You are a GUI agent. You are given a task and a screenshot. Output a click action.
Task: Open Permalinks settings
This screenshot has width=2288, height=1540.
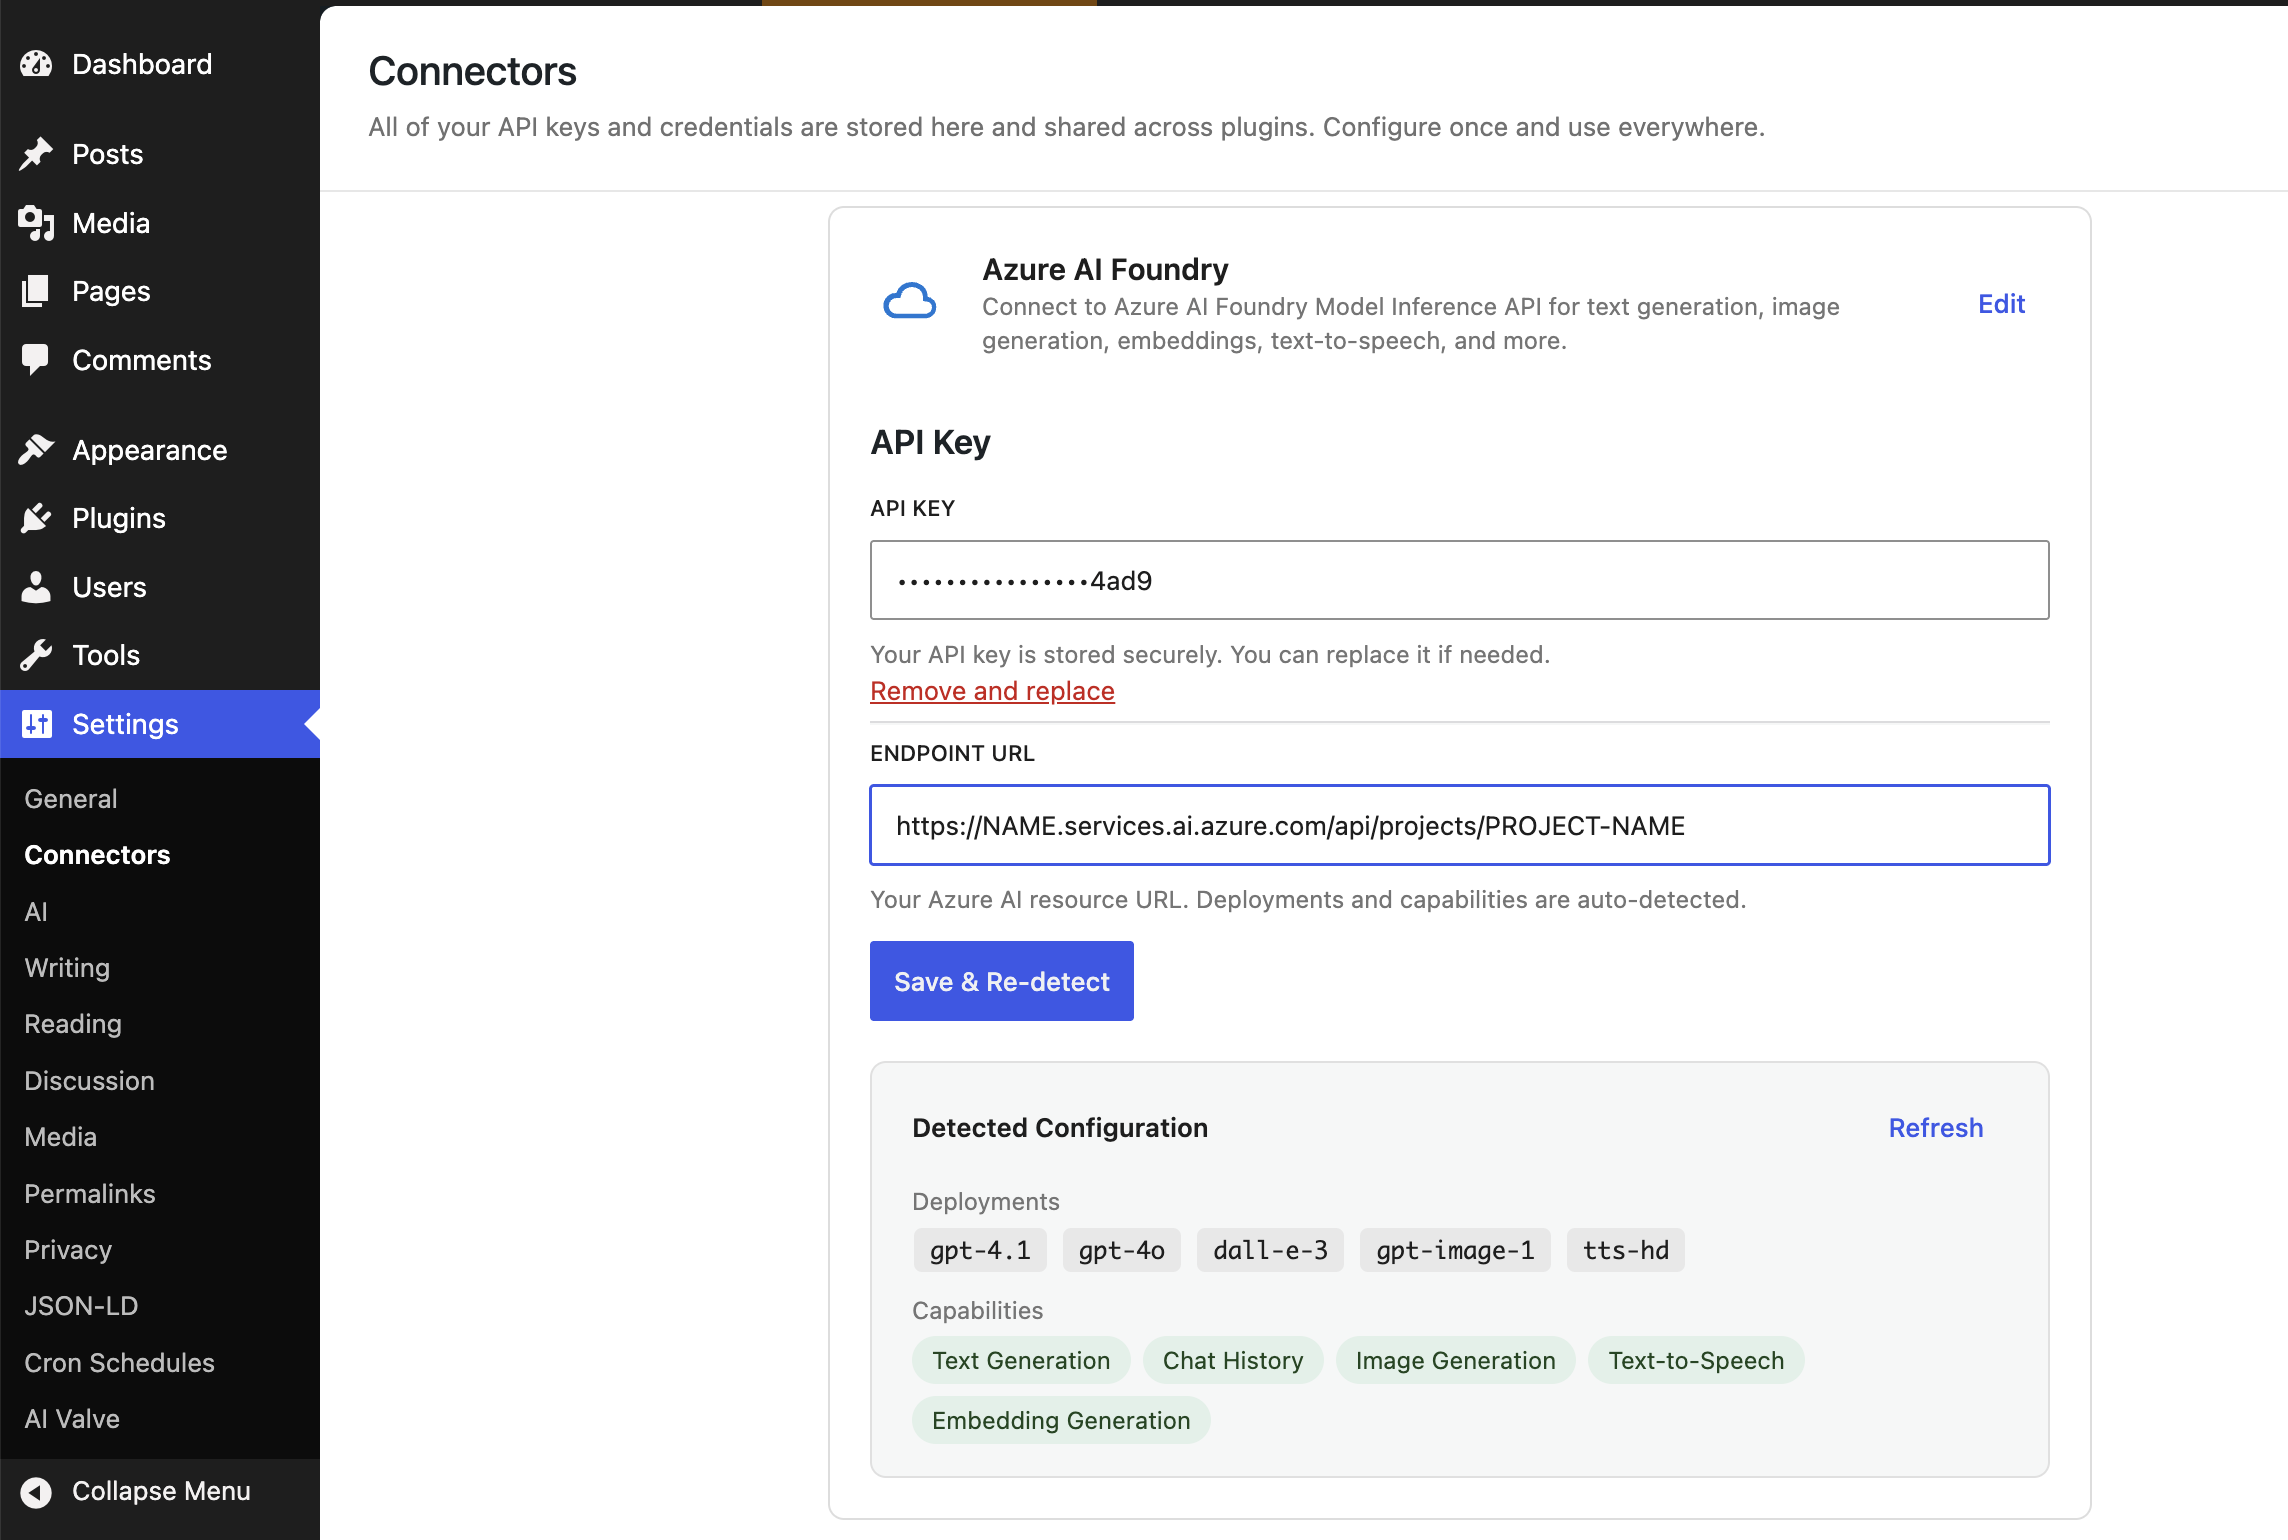click(x=90, y=1193)
